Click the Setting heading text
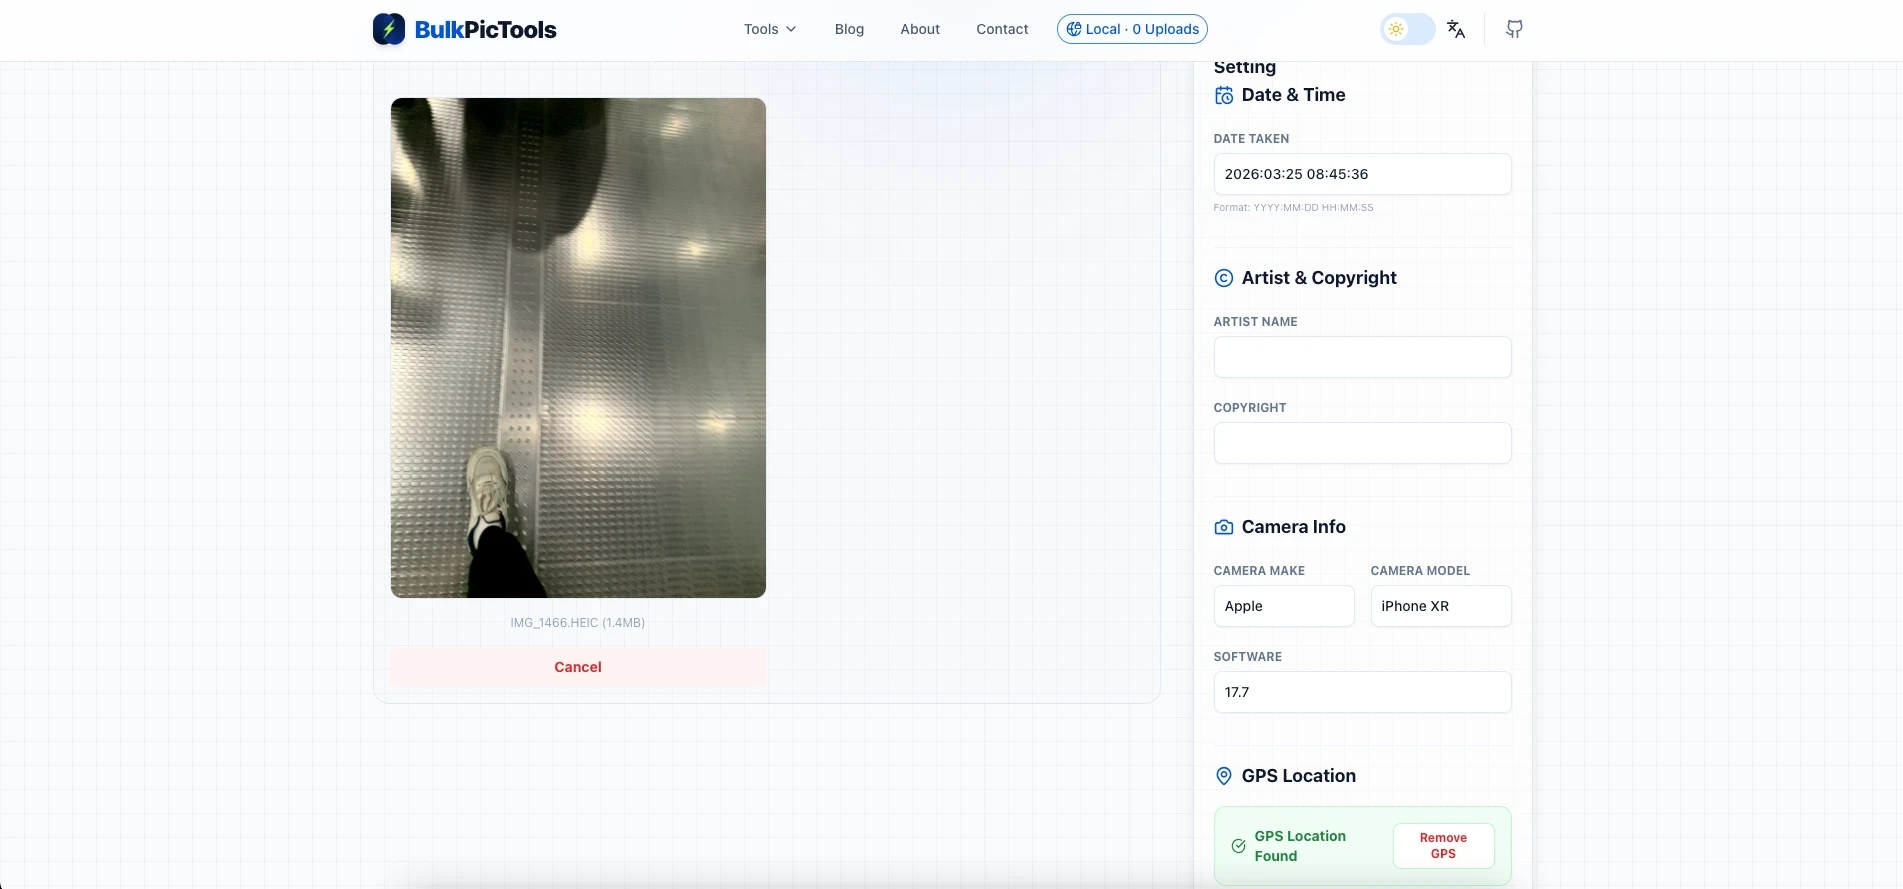The image size is (1903, 889). pos(1244,68)
